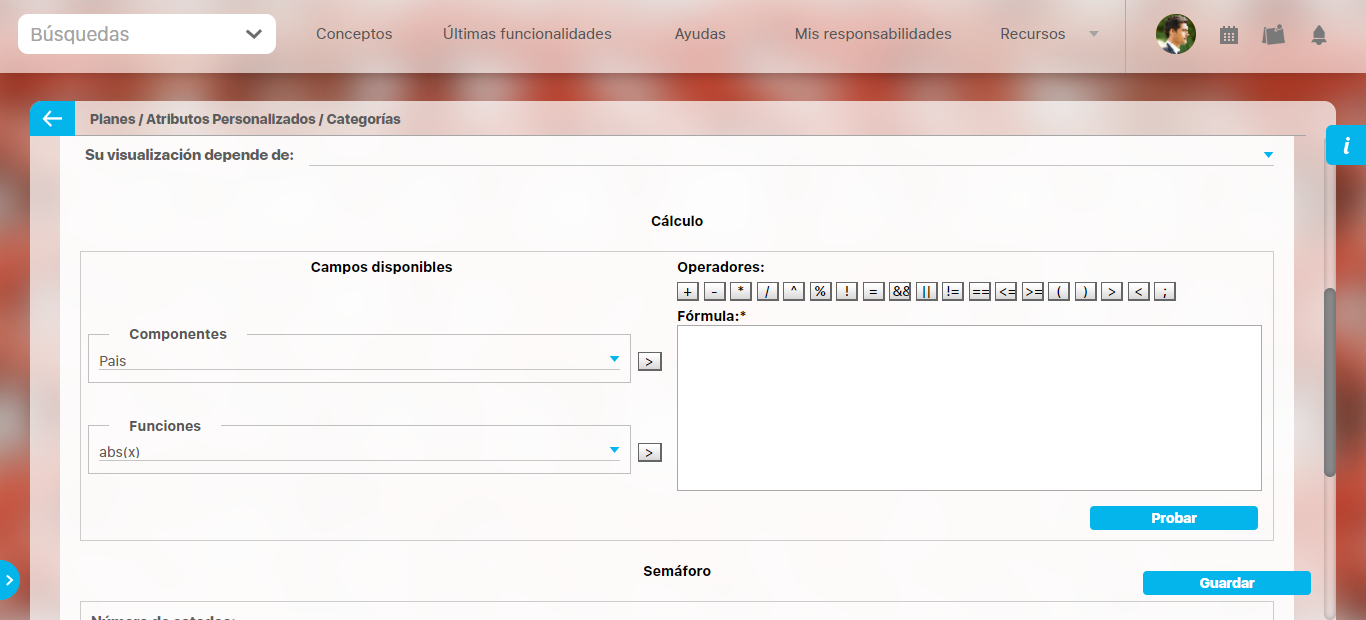Click inside the Fórmula text area
The height and width of the screenshot is (620, 1366).
969,407
